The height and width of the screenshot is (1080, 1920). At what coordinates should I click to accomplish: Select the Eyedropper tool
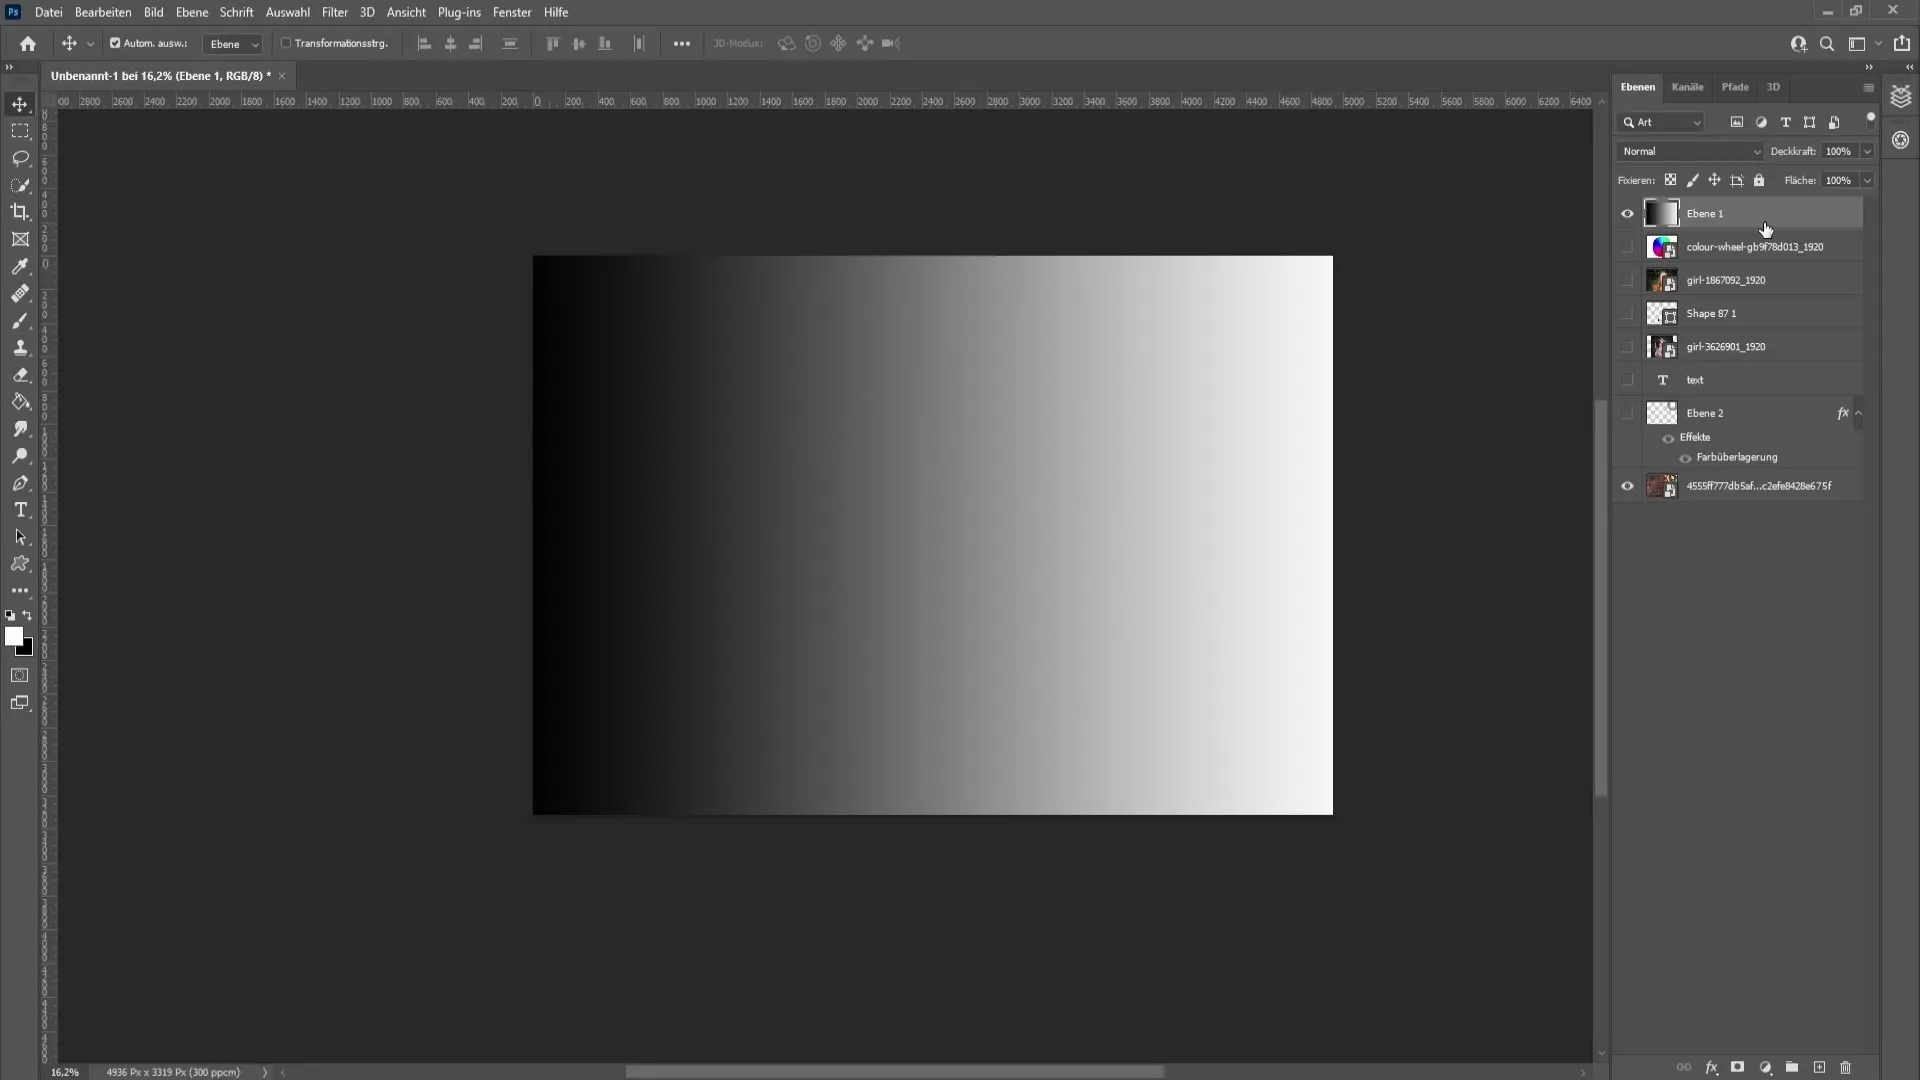click(20, 266)
